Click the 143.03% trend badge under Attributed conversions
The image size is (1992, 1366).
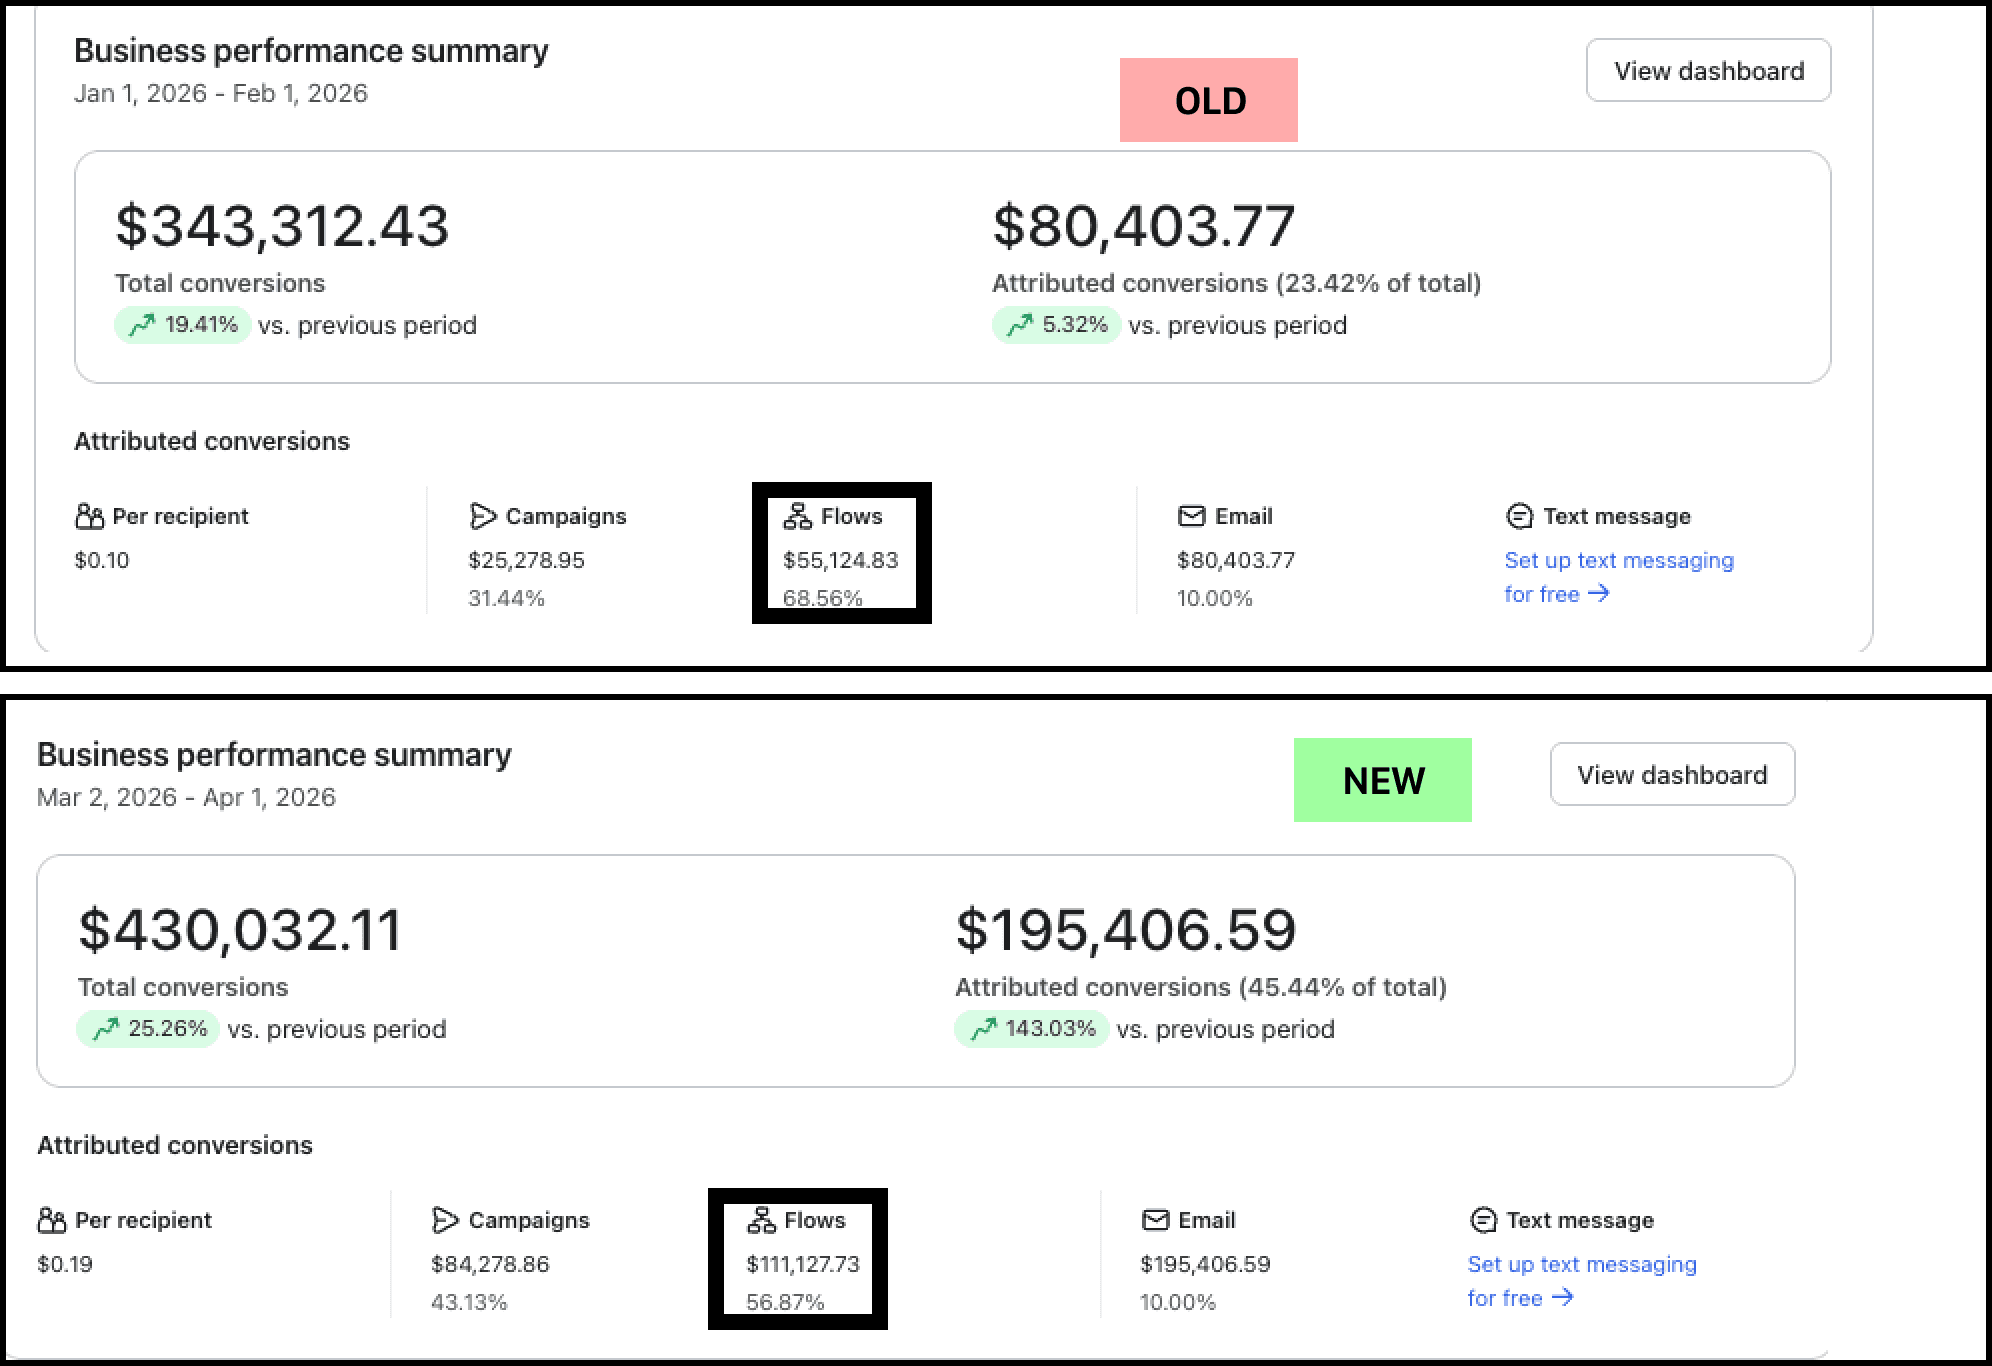tap(1031, 1029)
